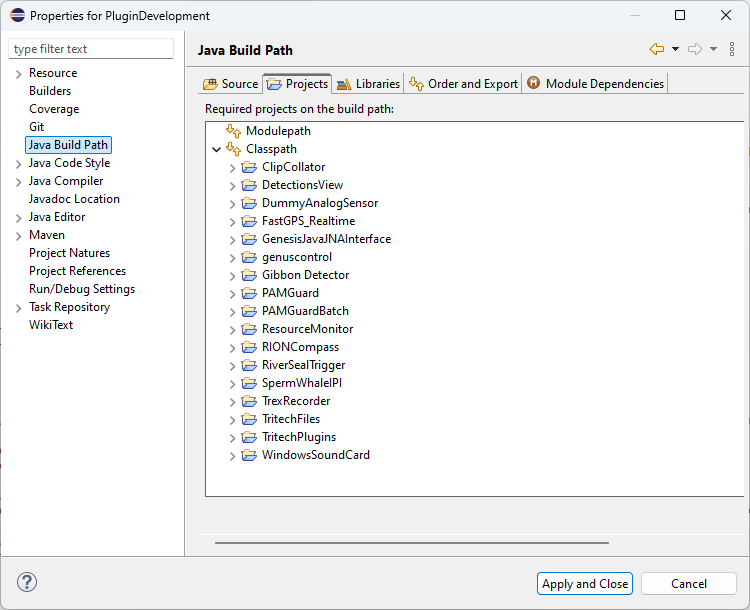Click the horizontal scrollbar at the bottom
Screen dimensions: 750x610
coord(411,543)
